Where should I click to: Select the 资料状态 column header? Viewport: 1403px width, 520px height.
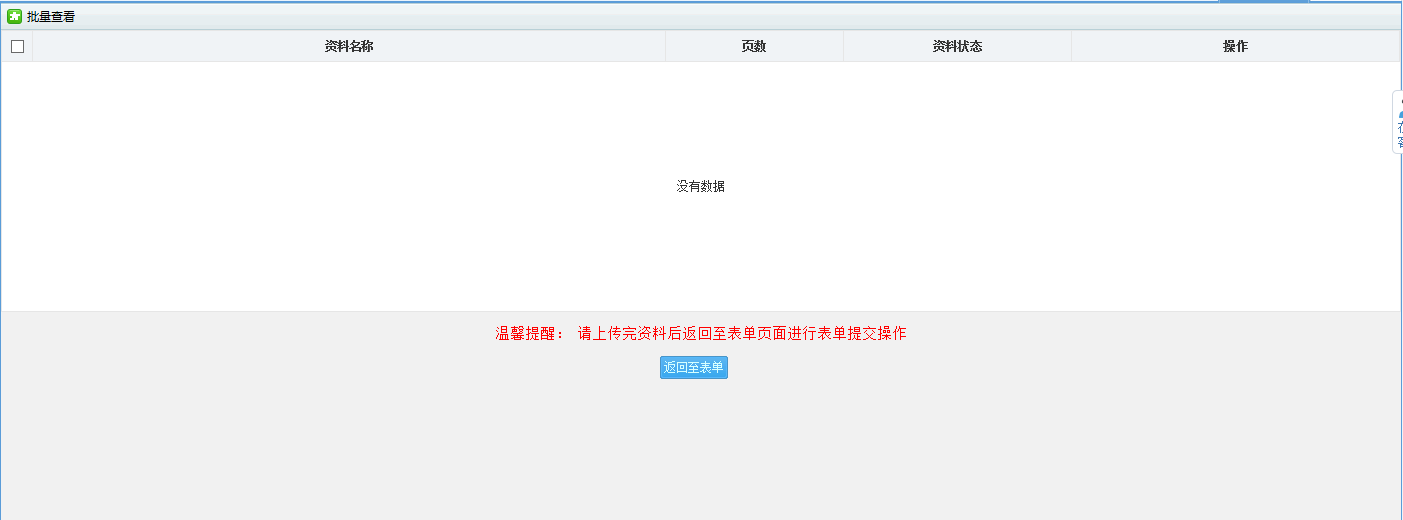click(957, 46)
